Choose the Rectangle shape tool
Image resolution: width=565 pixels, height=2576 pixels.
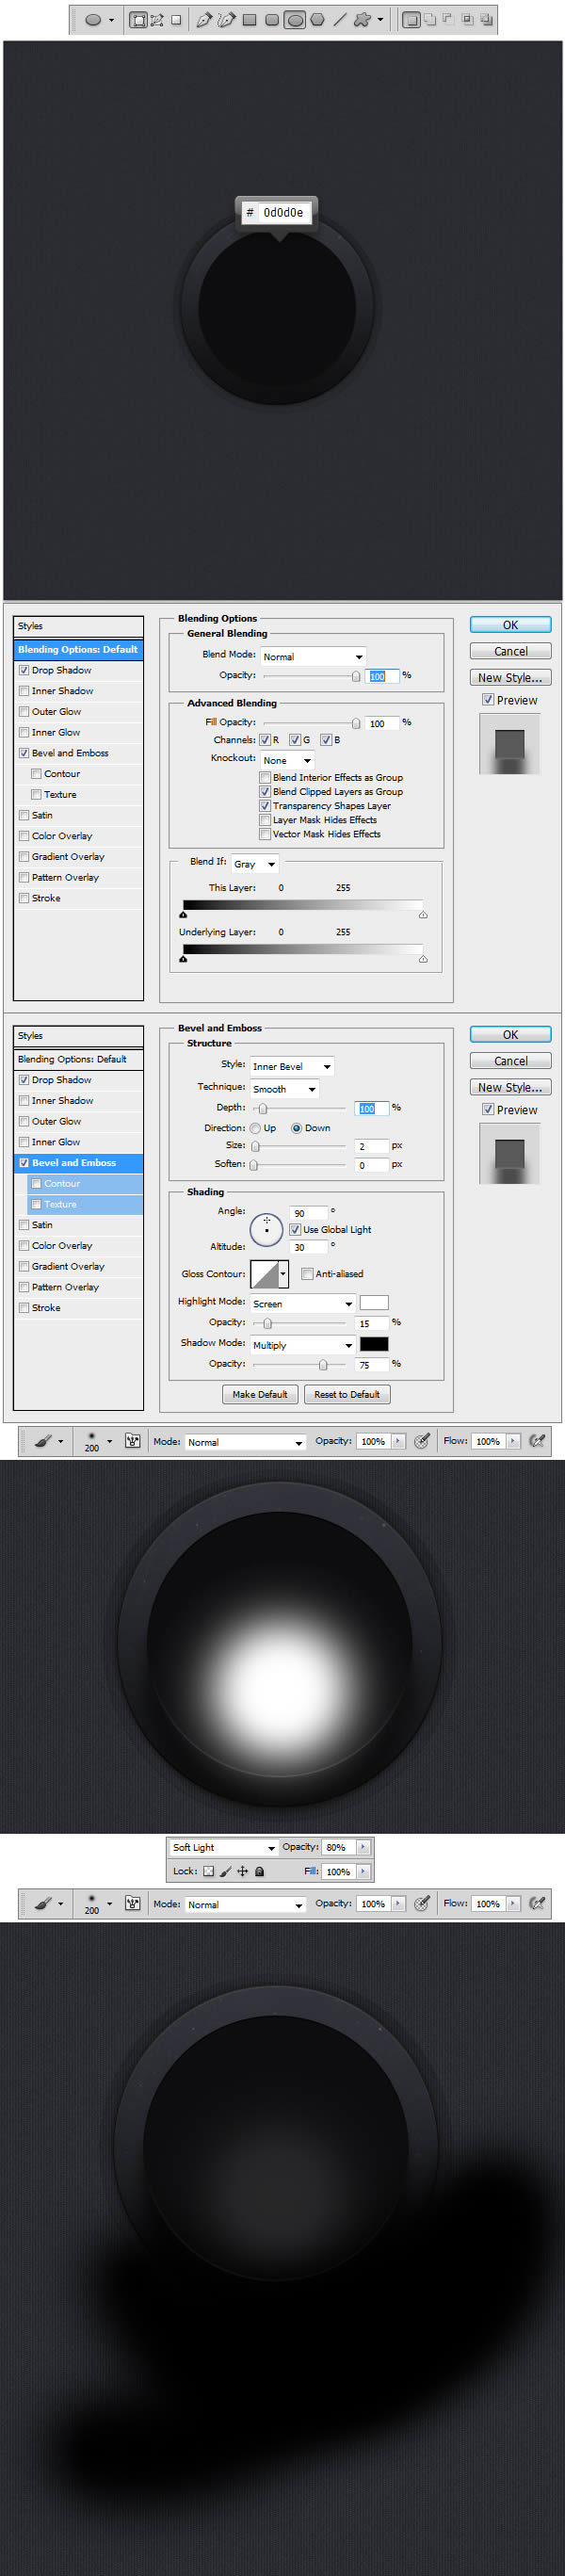pyautogui.click(x=249, y=19)
